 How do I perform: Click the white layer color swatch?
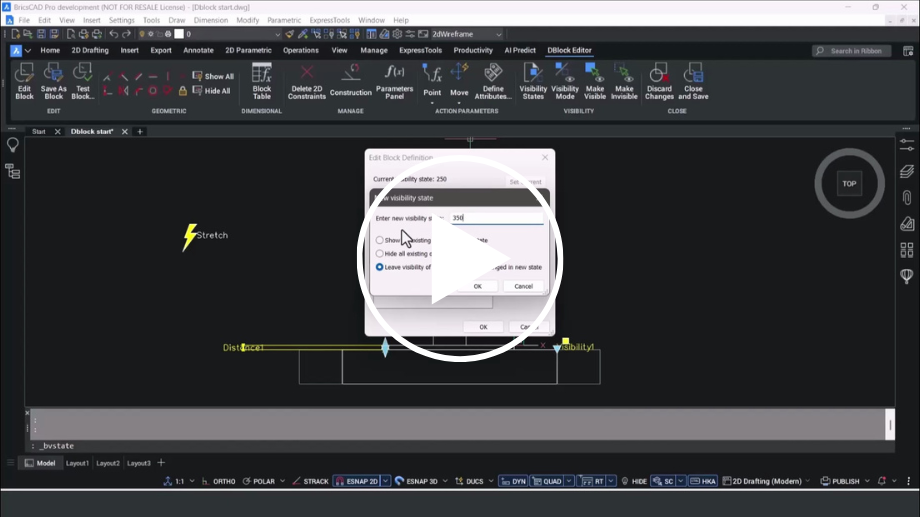click(x=179, y=34)
